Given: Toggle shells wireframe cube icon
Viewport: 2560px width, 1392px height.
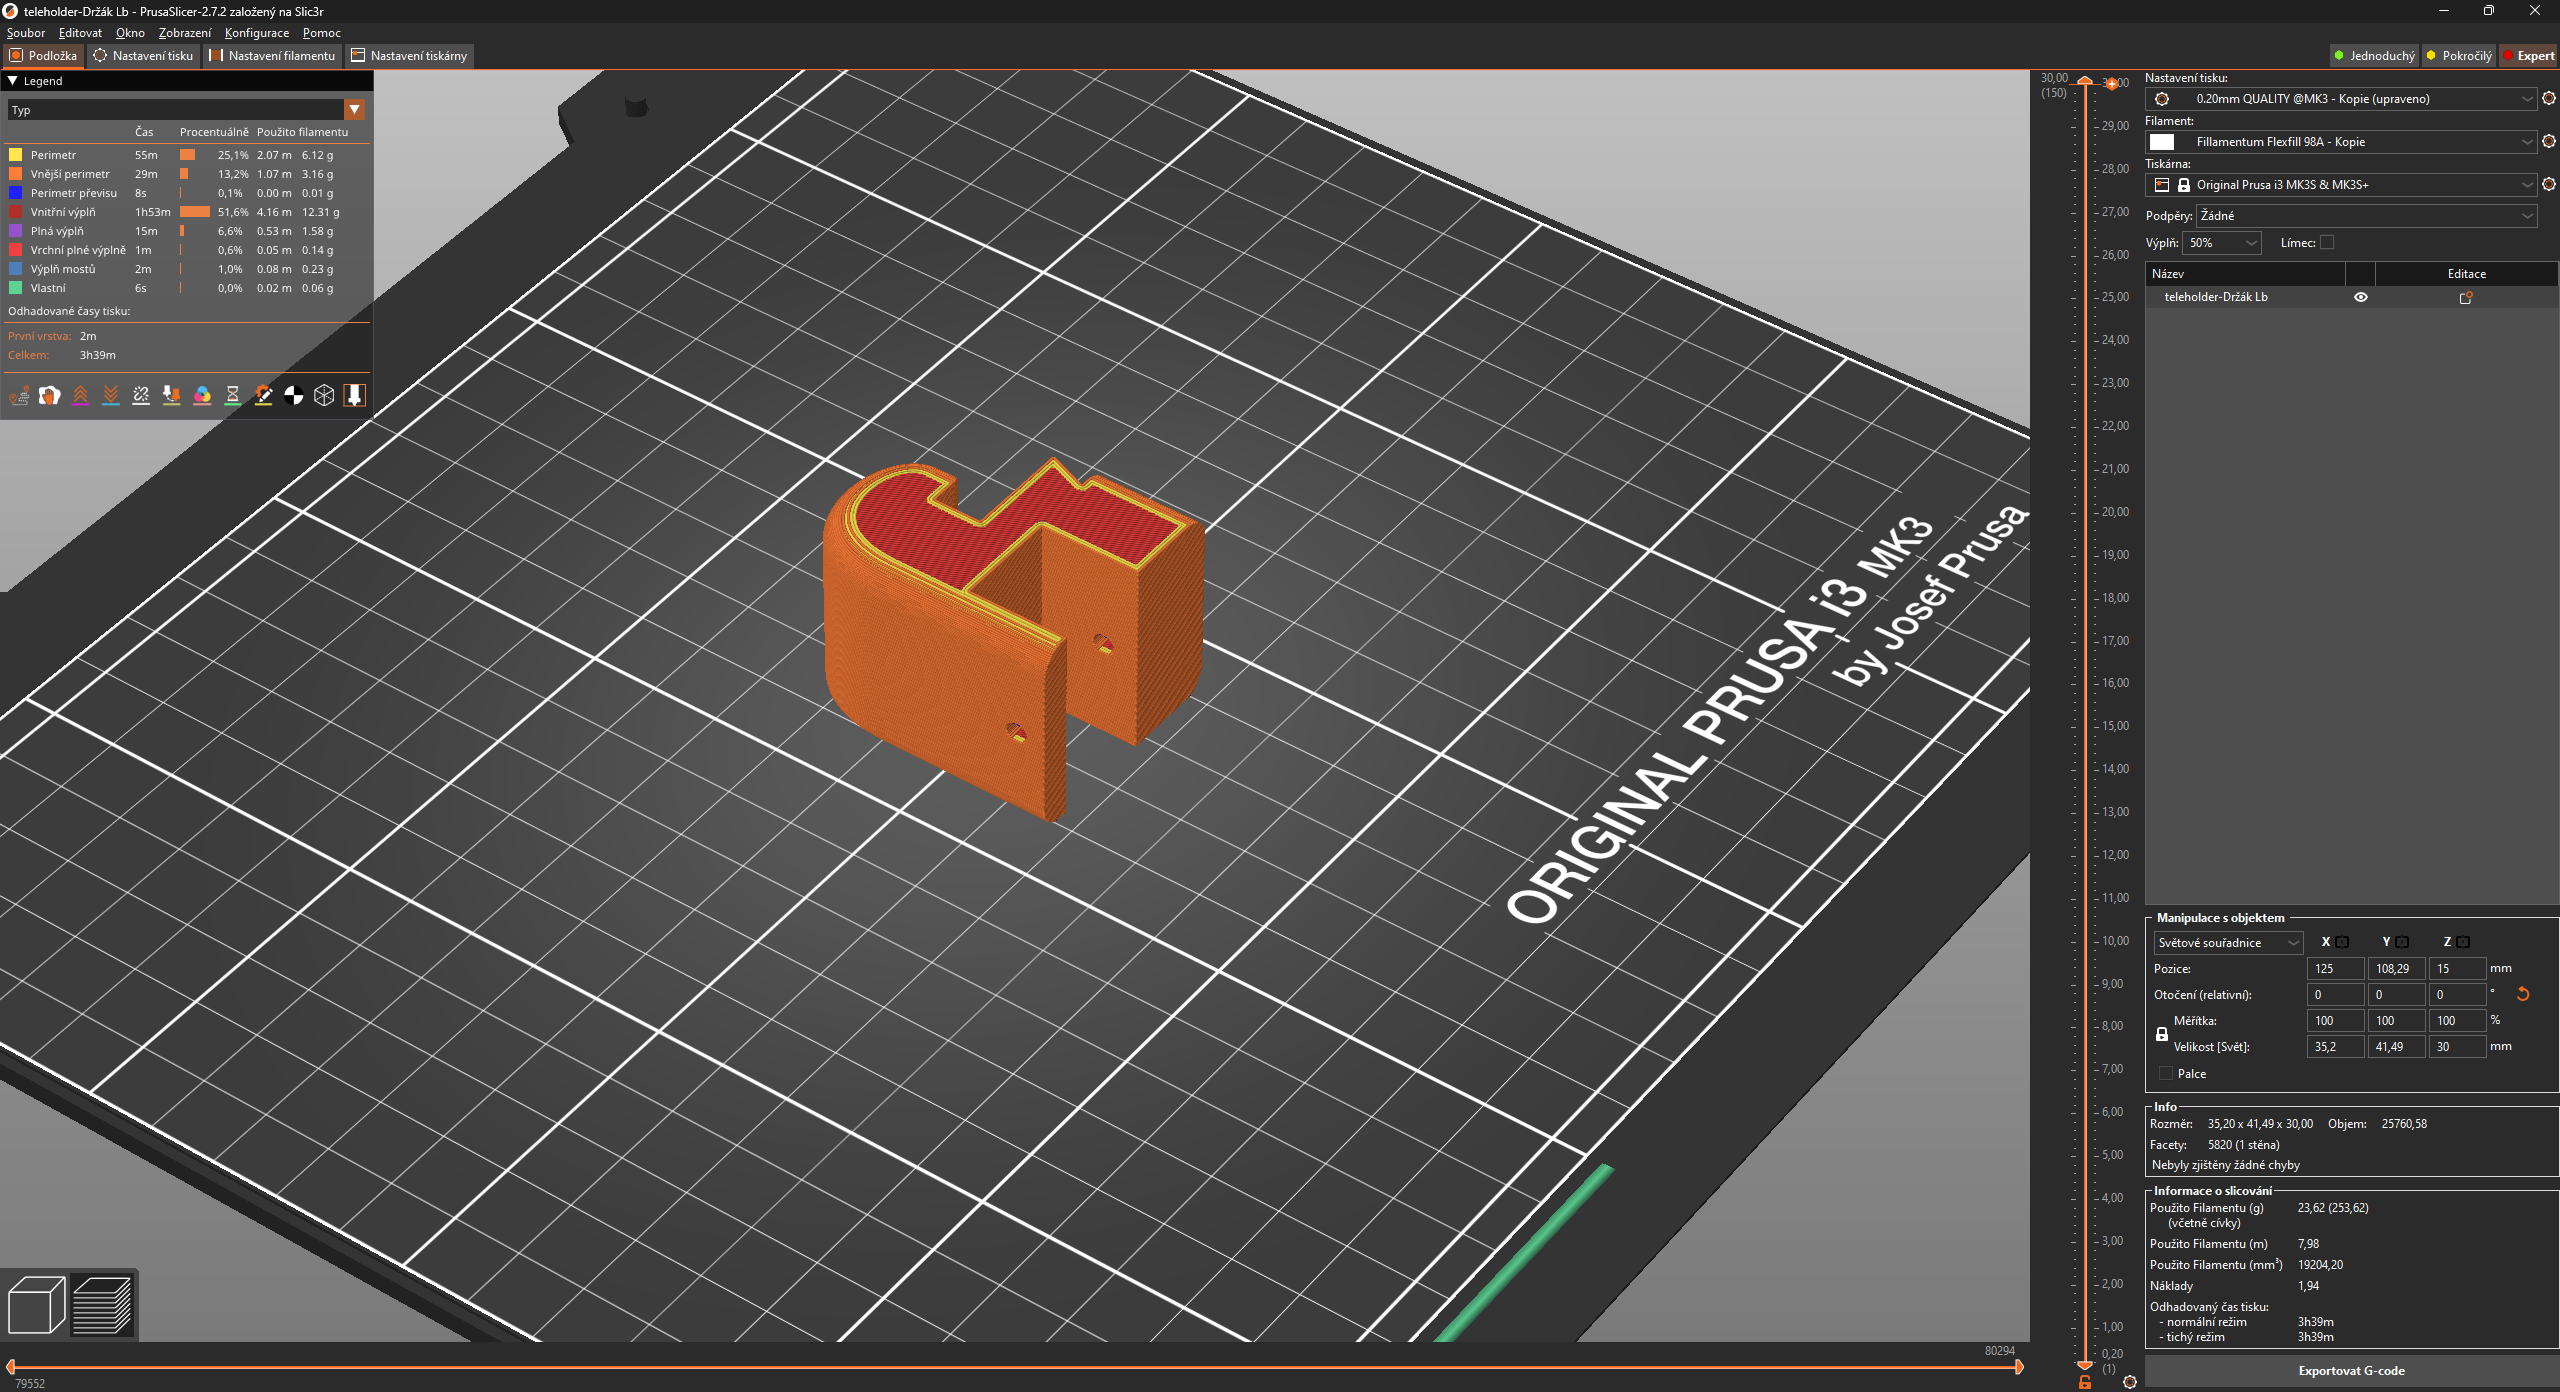Looking at the screenshot, I should click(324, 396).
